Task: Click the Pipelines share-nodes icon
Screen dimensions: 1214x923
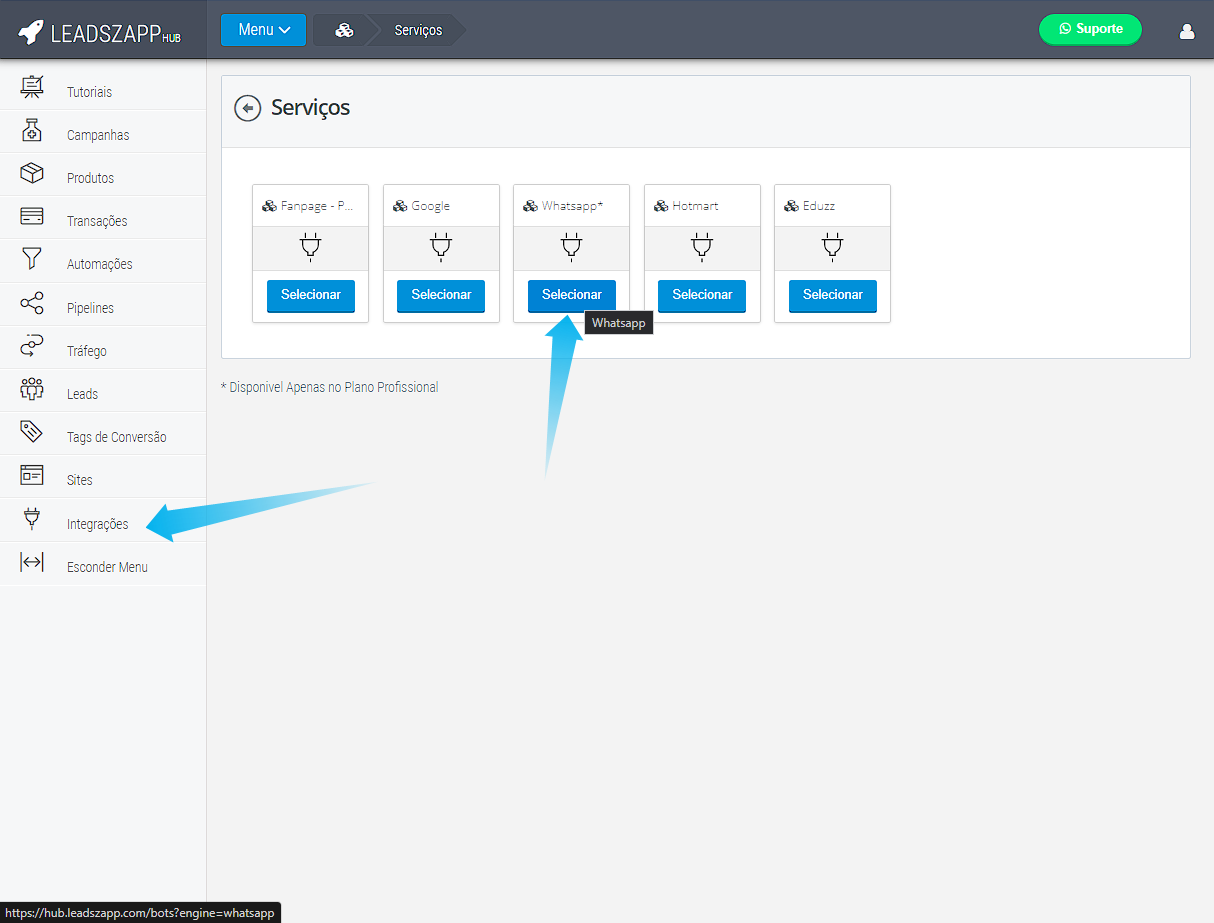Action: 32,304
